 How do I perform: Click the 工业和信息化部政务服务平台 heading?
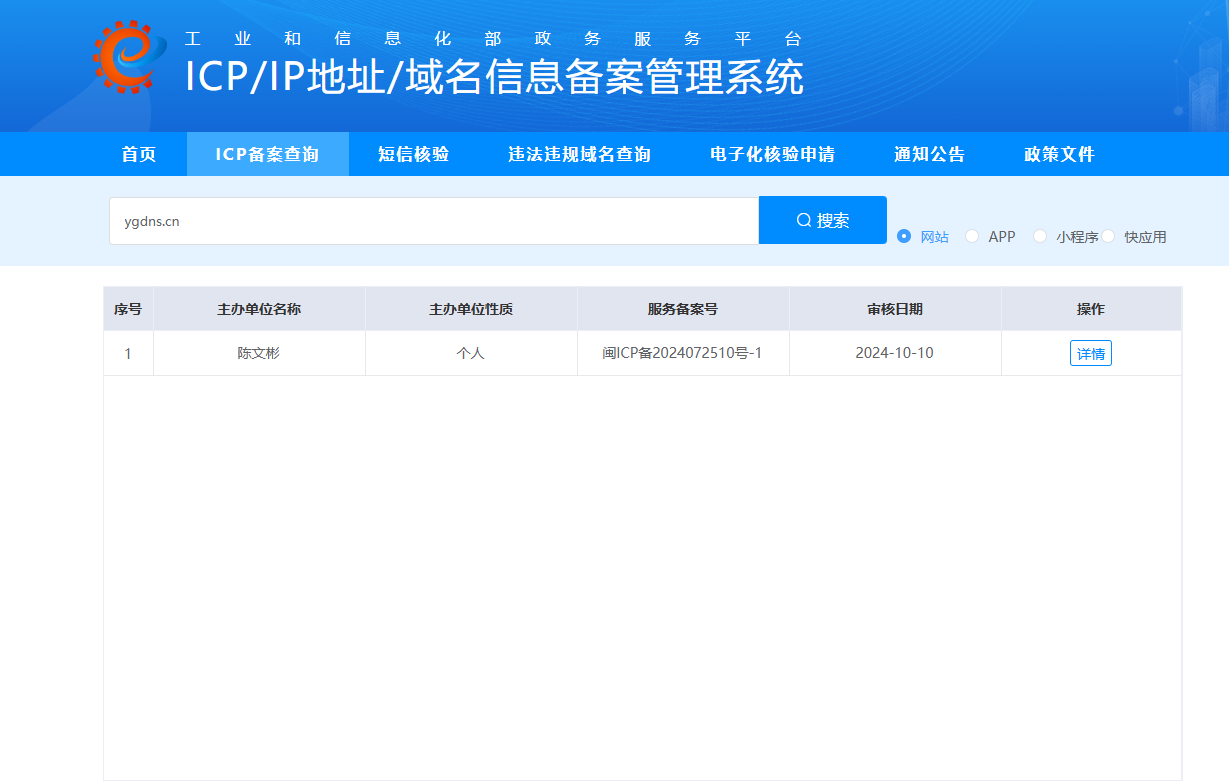coord(494,39)
